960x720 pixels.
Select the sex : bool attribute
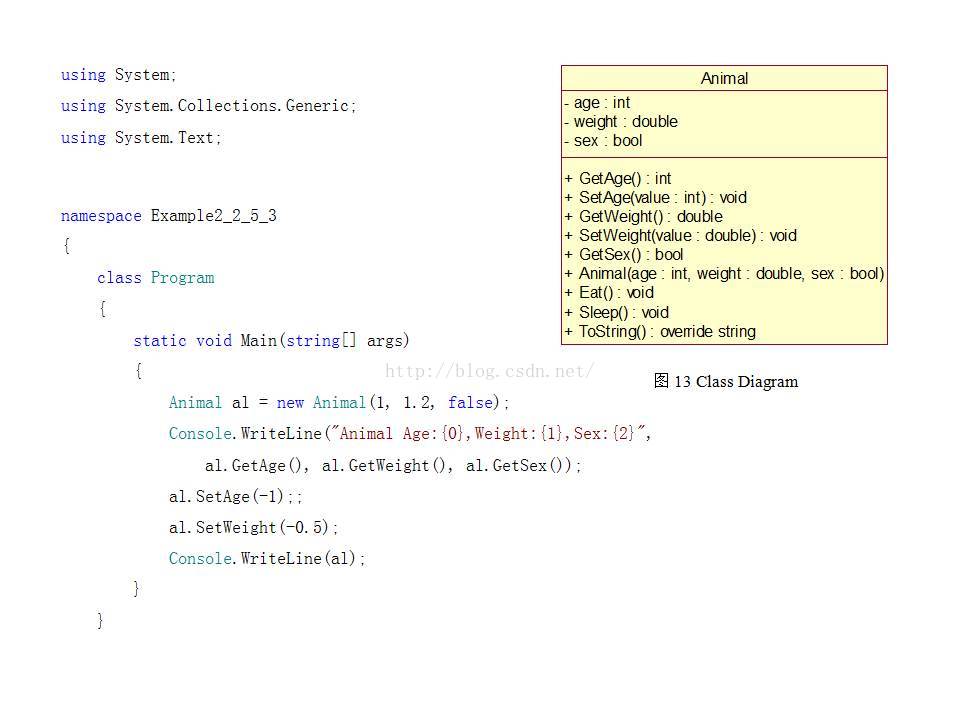(603, 141)
